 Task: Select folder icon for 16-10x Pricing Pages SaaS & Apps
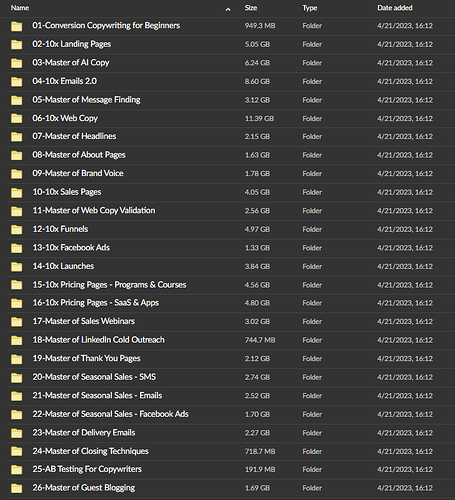pos(17,303)
